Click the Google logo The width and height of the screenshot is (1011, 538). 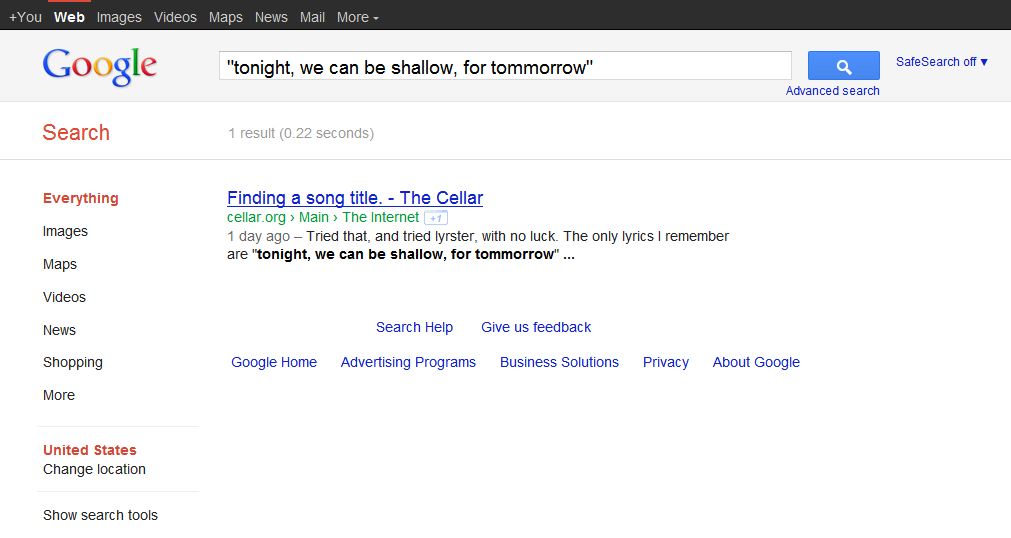tap(100, 66)
